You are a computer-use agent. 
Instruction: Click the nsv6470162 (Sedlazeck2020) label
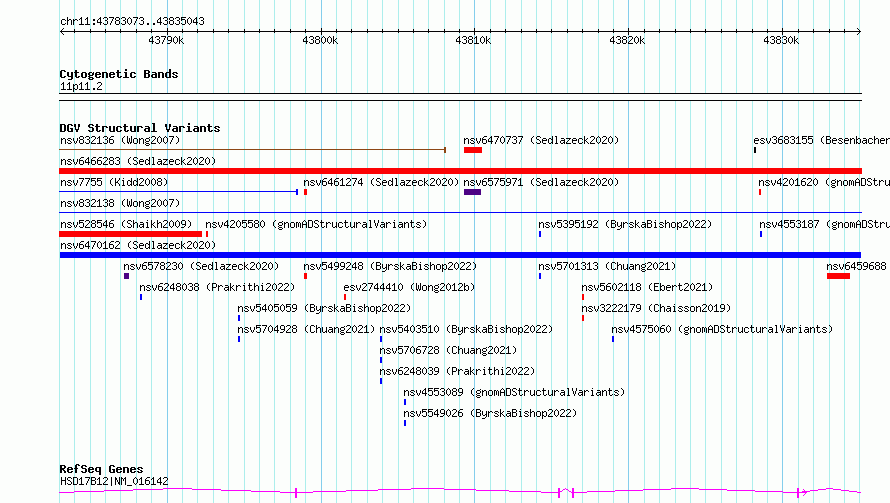tap(138, 245)
